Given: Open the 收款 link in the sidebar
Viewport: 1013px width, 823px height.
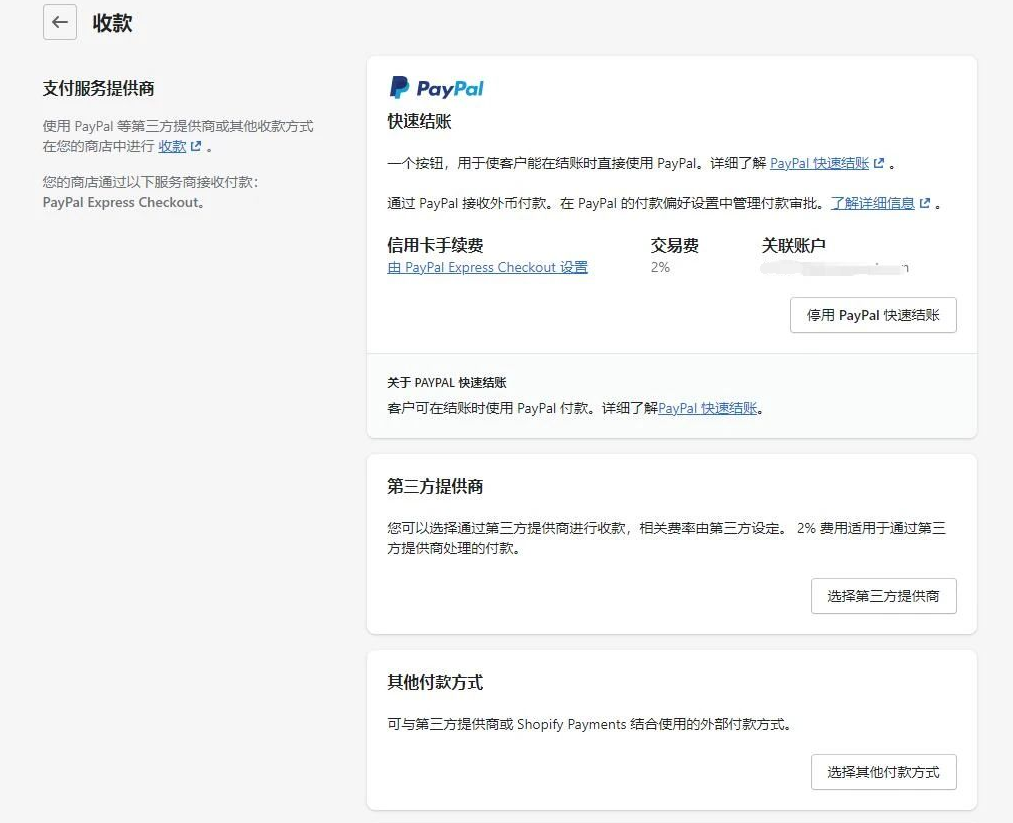Looking at the screenshot, I should pyautogui.click(x=173, y=146).
